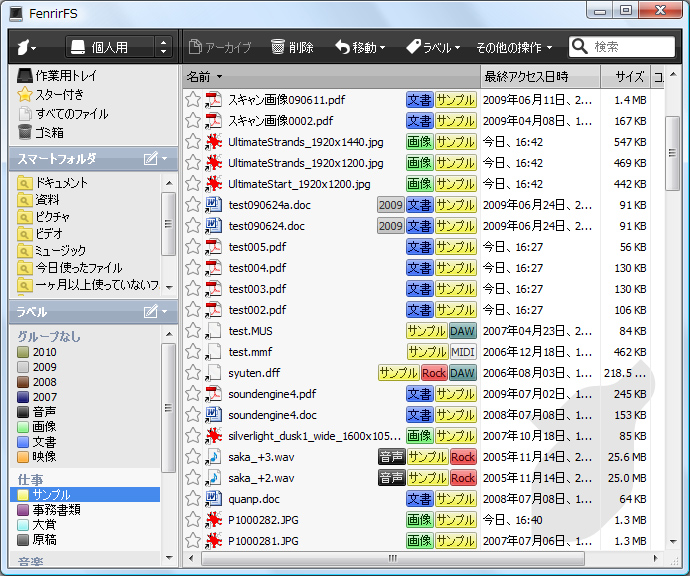
Task: Open the ピクチャ smart folder icon
Action: point(24,216)
